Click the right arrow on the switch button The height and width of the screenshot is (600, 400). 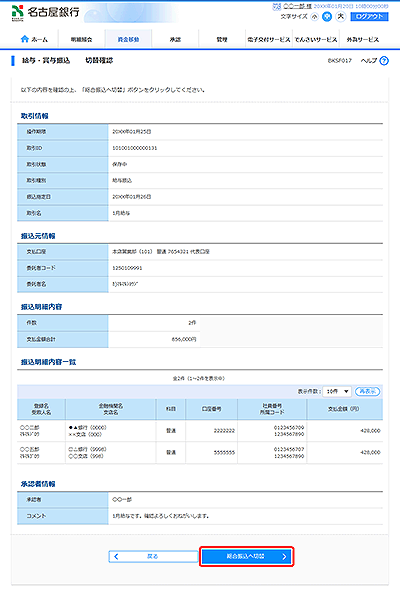point(284,556)
